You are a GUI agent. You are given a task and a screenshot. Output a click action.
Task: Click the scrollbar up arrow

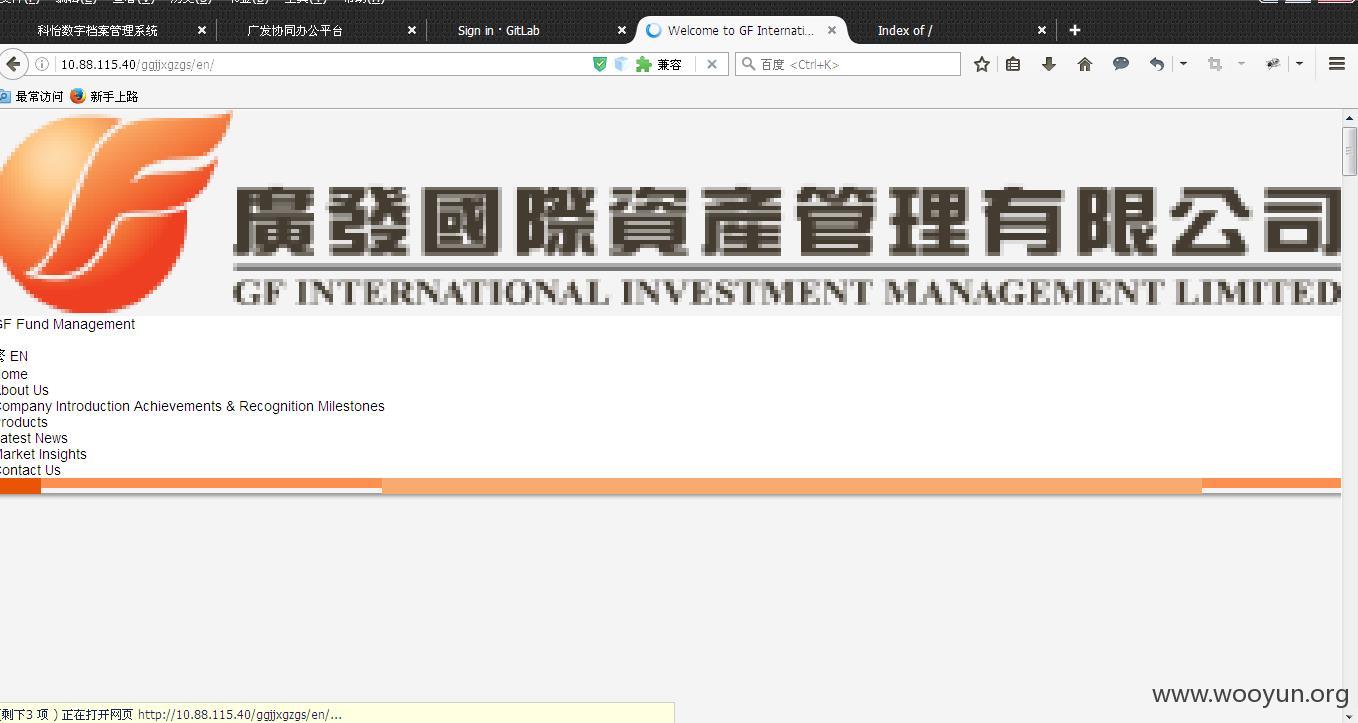point(1349,119)
